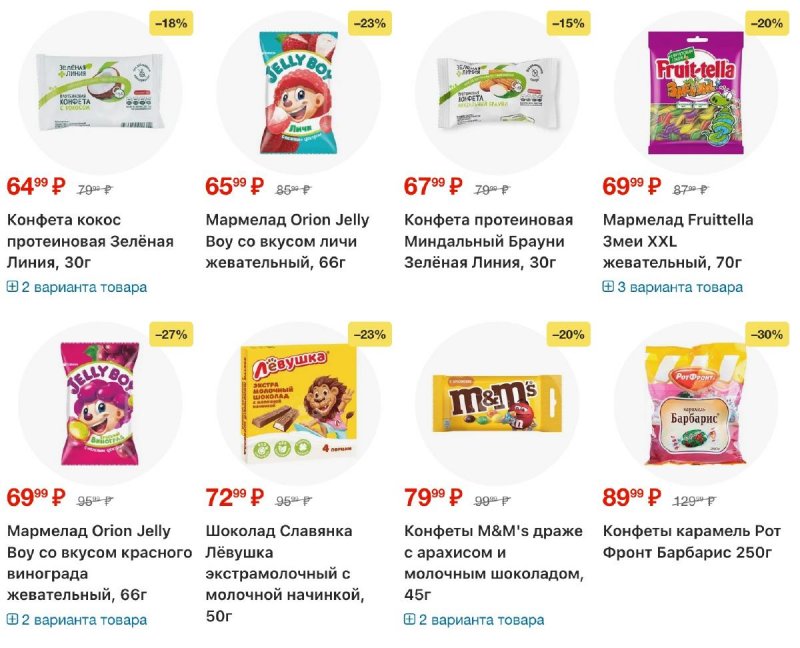Click the -27% discount badge

point(170,334)
